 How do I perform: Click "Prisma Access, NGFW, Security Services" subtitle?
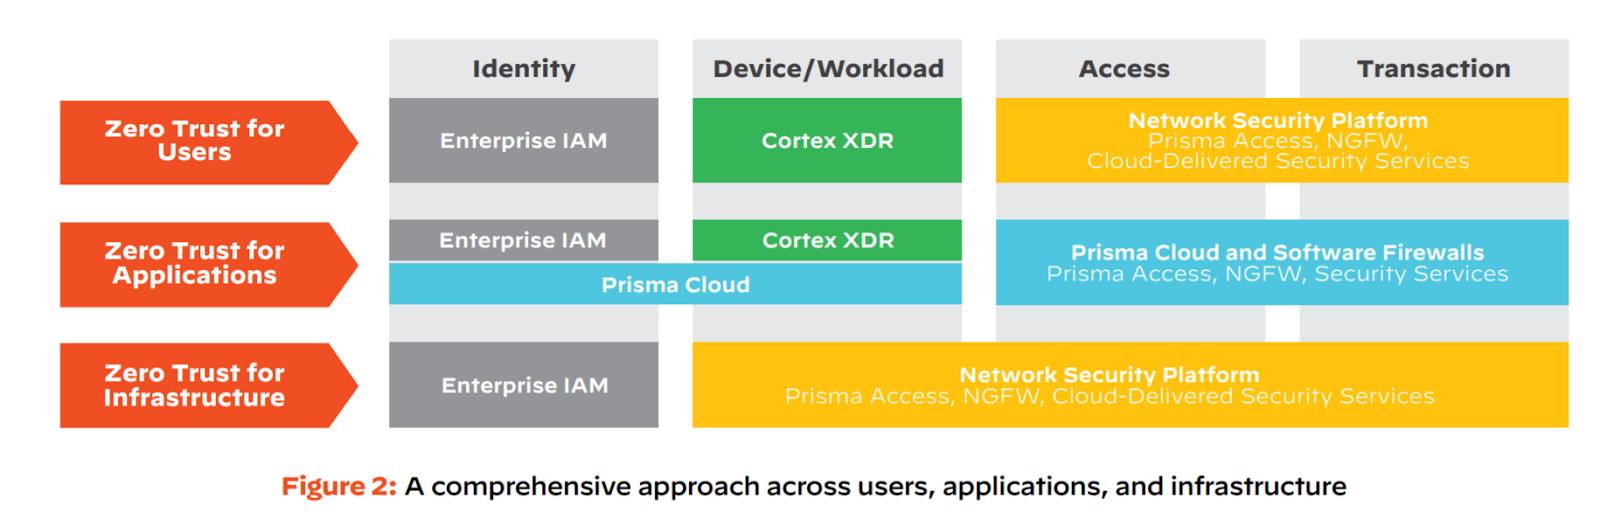[x=1277, y=274]
